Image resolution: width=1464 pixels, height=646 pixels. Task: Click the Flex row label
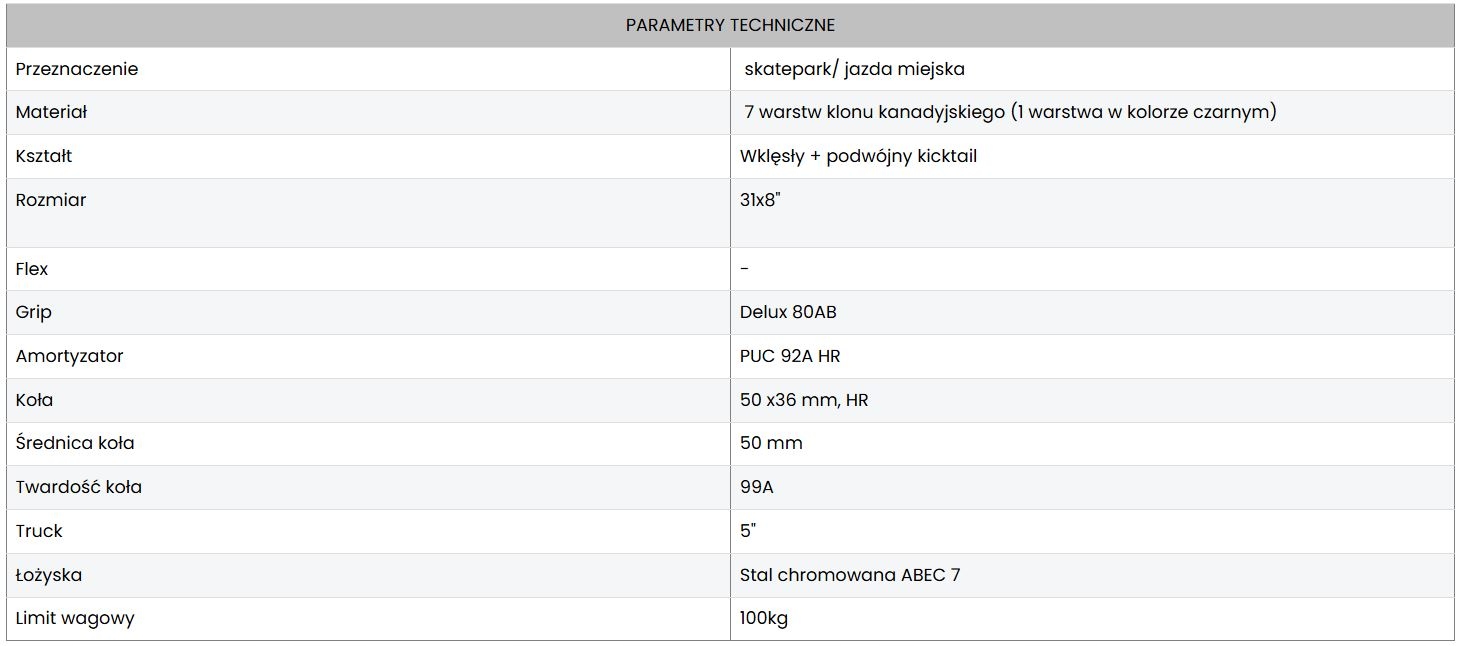tap(32, 269)
